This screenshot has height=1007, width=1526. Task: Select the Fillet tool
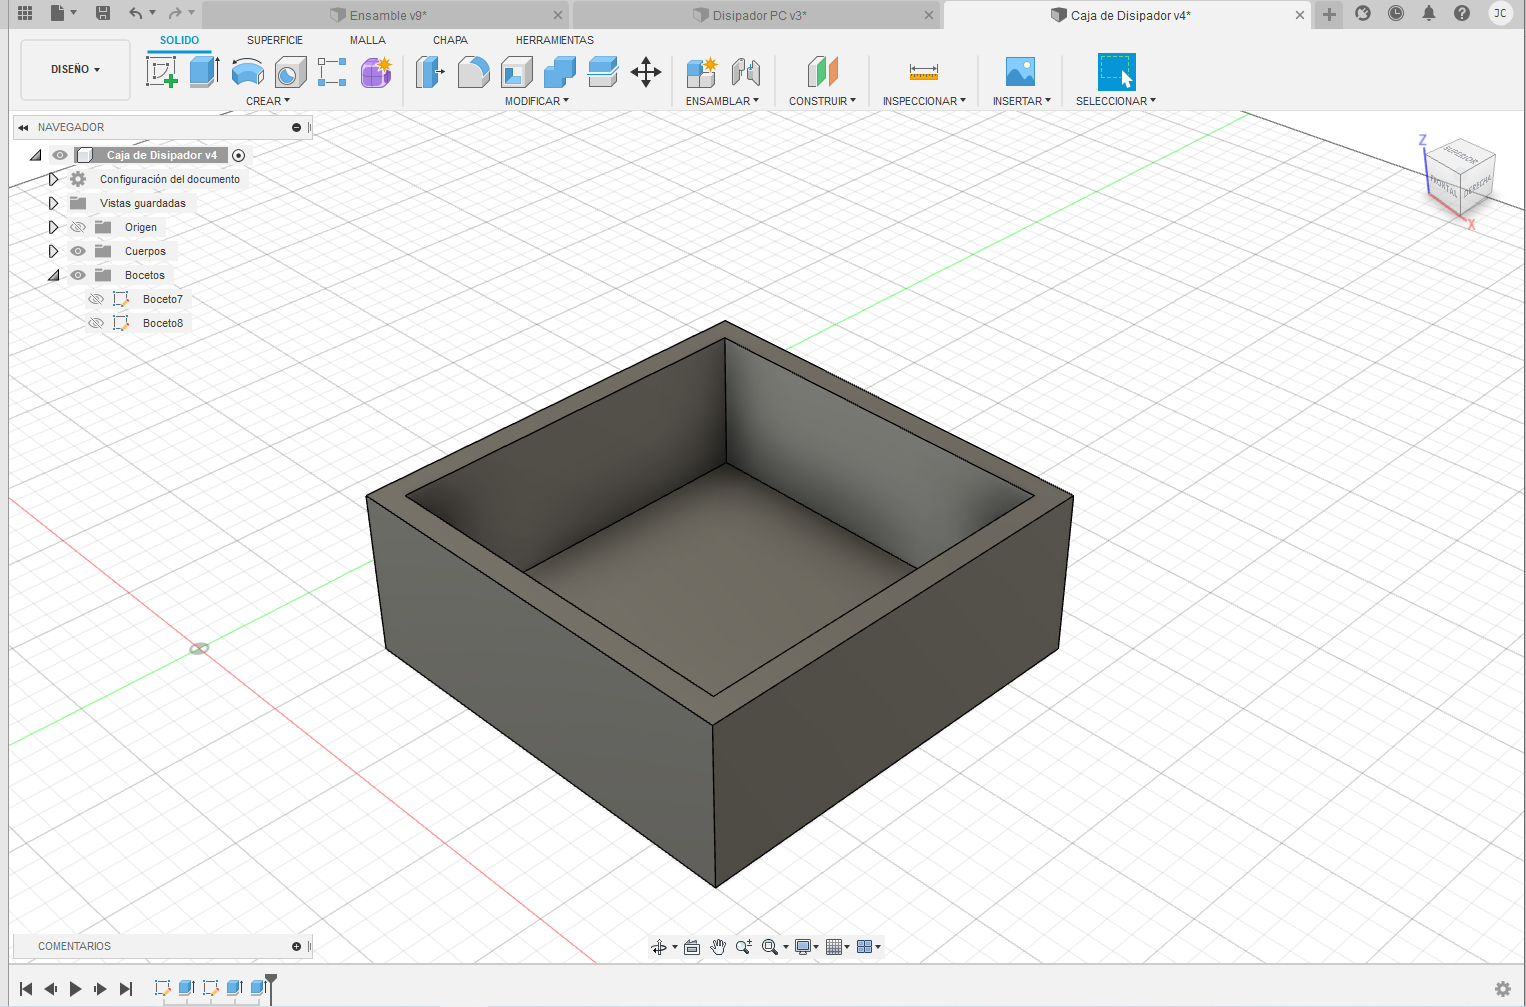point(473,72)
